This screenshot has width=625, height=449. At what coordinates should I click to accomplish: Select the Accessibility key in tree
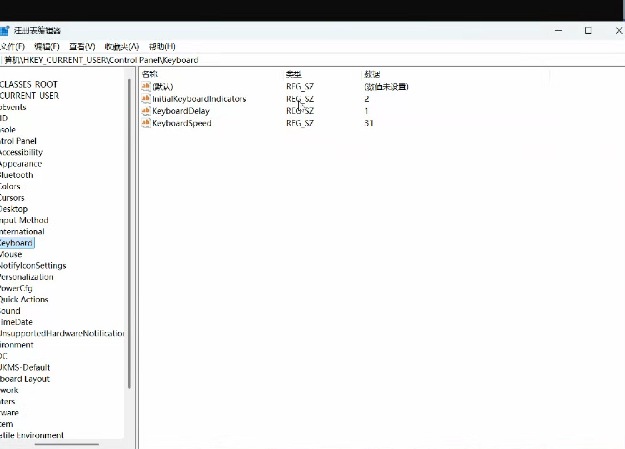tap(21, 152)
